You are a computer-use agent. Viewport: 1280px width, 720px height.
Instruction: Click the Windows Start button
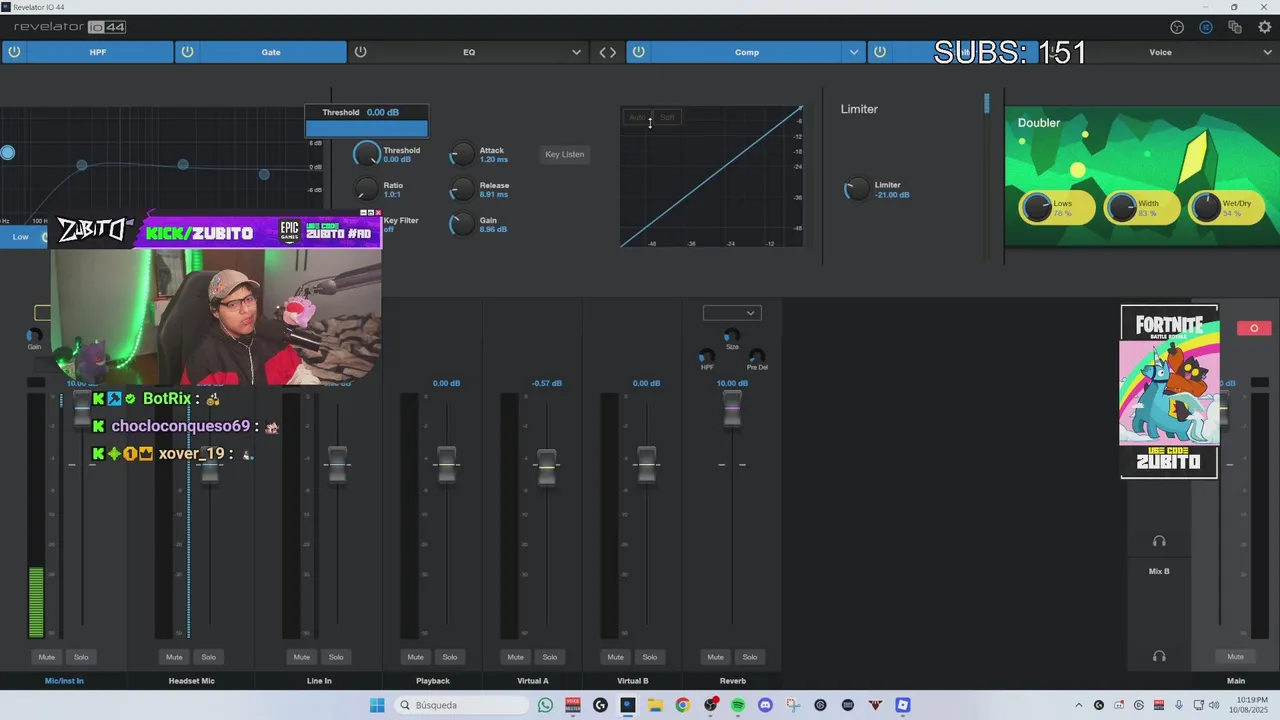377,705
